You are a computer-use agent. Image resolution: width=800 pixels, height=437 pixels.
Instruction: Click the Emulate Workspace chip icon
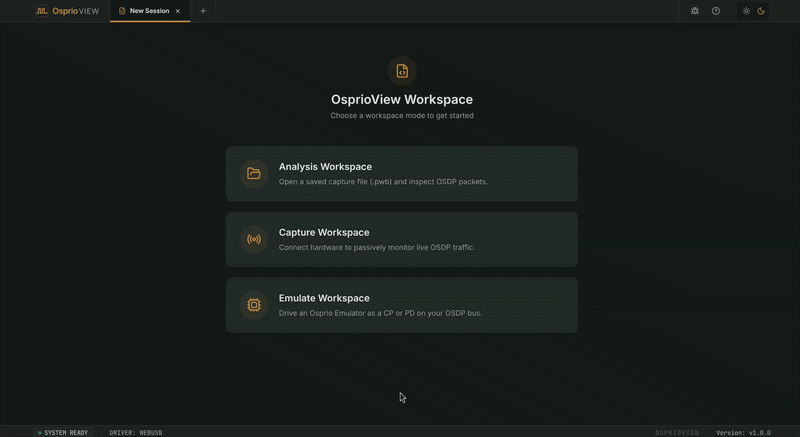click(x=254, y=305)
